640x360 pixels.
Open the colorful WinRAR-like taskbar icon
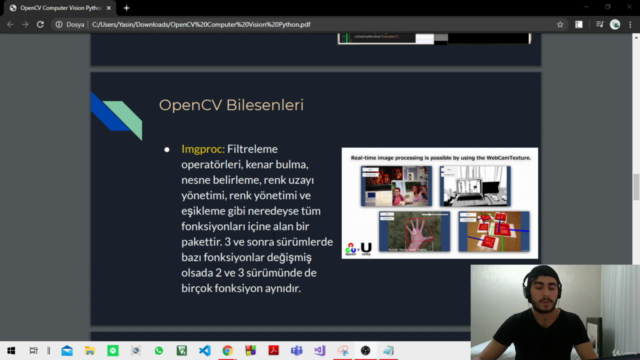pyautogui.click(x=251, y=351)
